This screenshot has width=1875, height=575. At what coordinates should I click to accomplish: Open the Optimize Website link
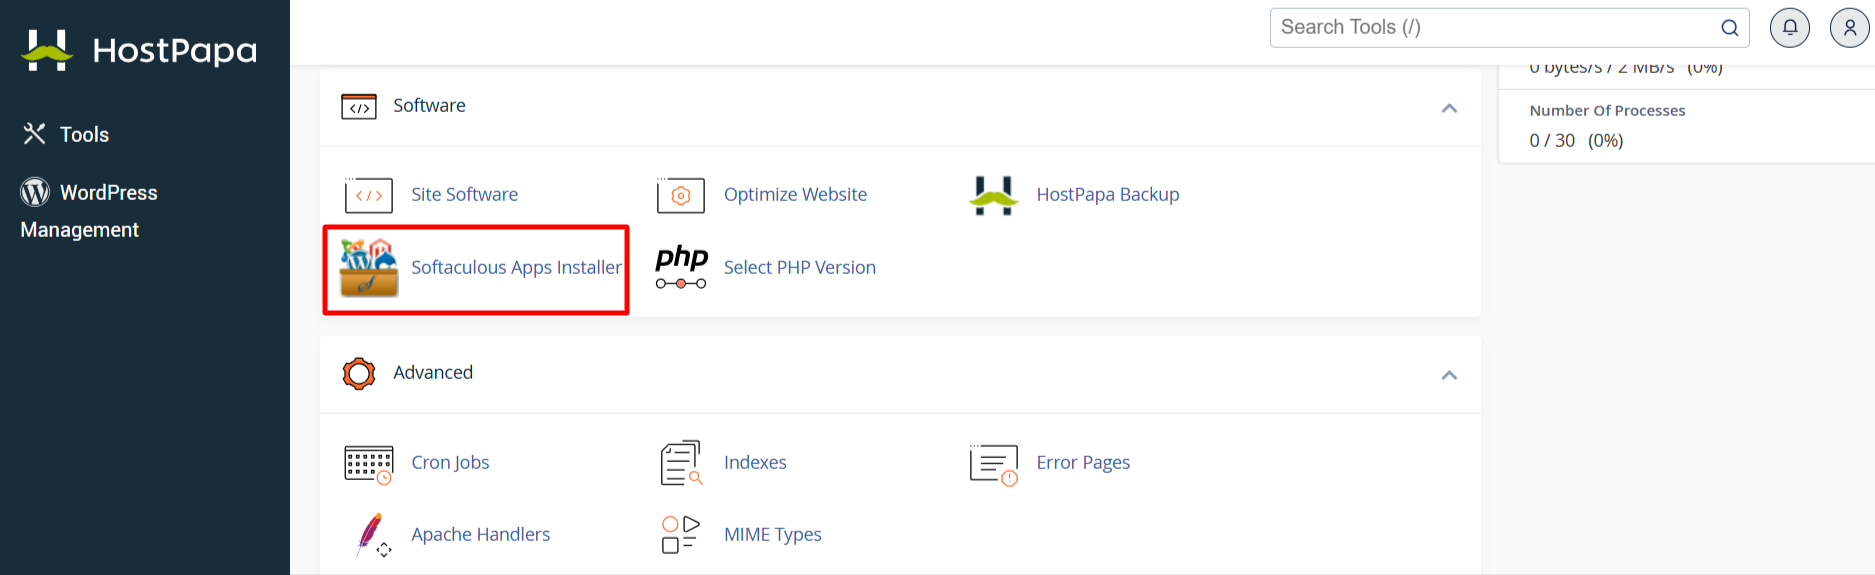(795, 194)
